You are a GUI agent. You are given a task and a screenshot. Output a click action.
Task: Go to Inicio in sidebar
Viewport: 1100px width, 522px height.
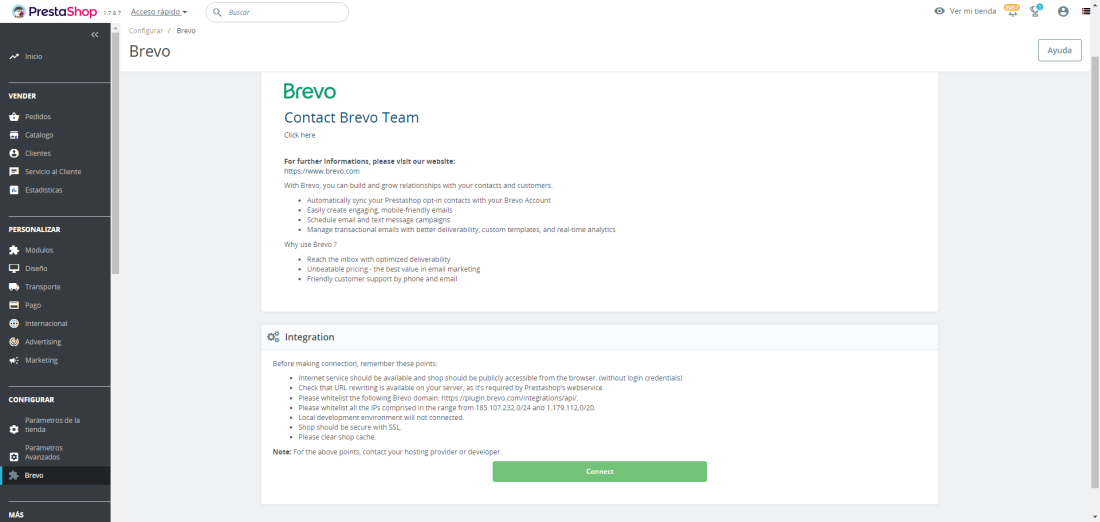point(34,56)
